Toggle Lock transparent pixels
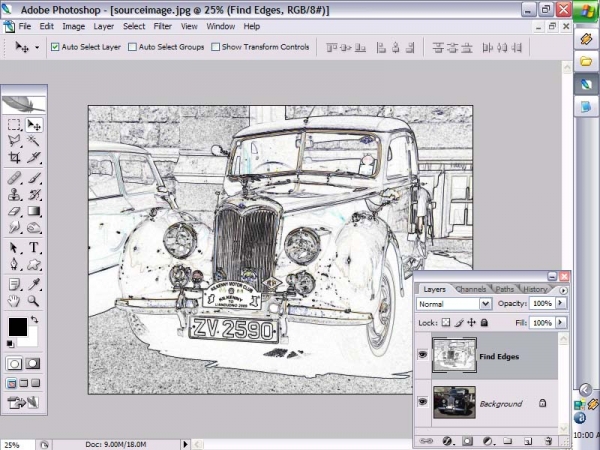Screen dimensions: 600x450 446,323
